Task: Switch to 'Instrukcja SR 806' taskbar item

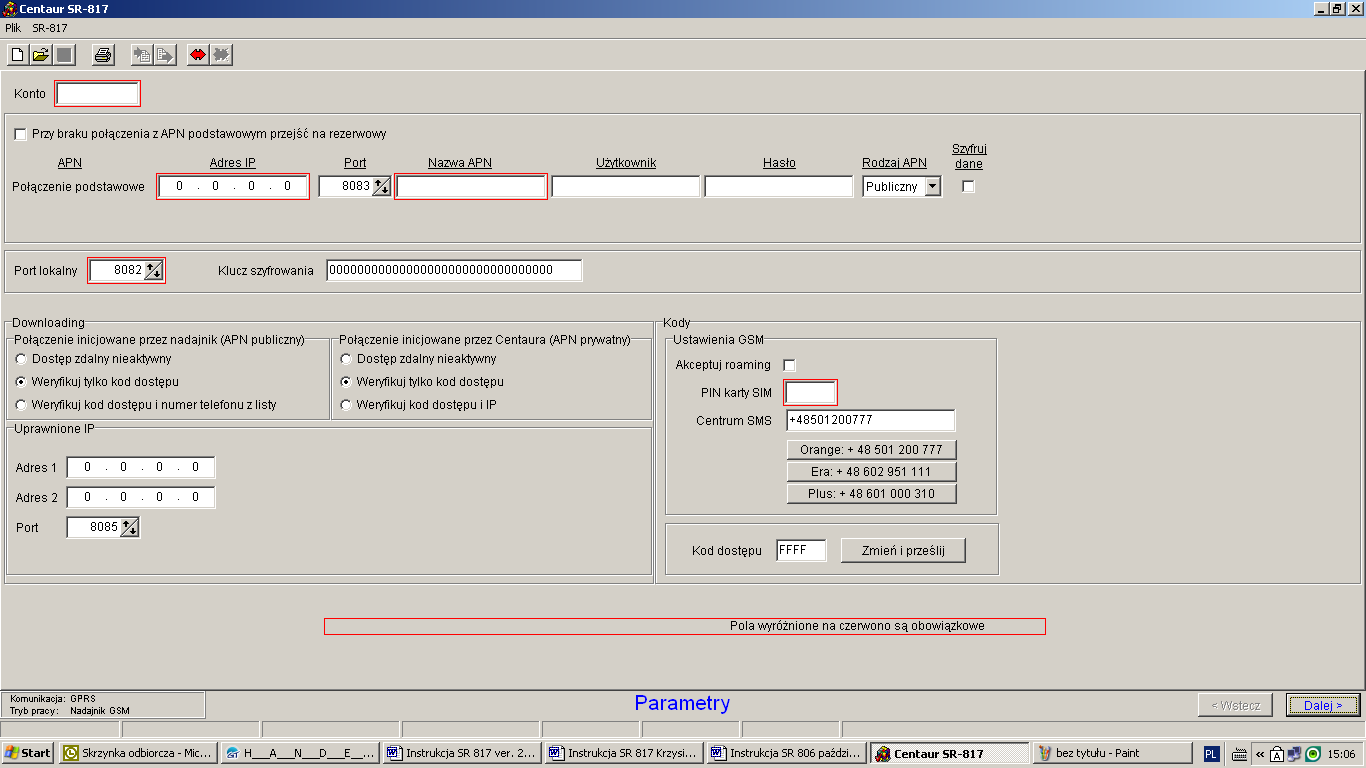Action: pos(787,753)
